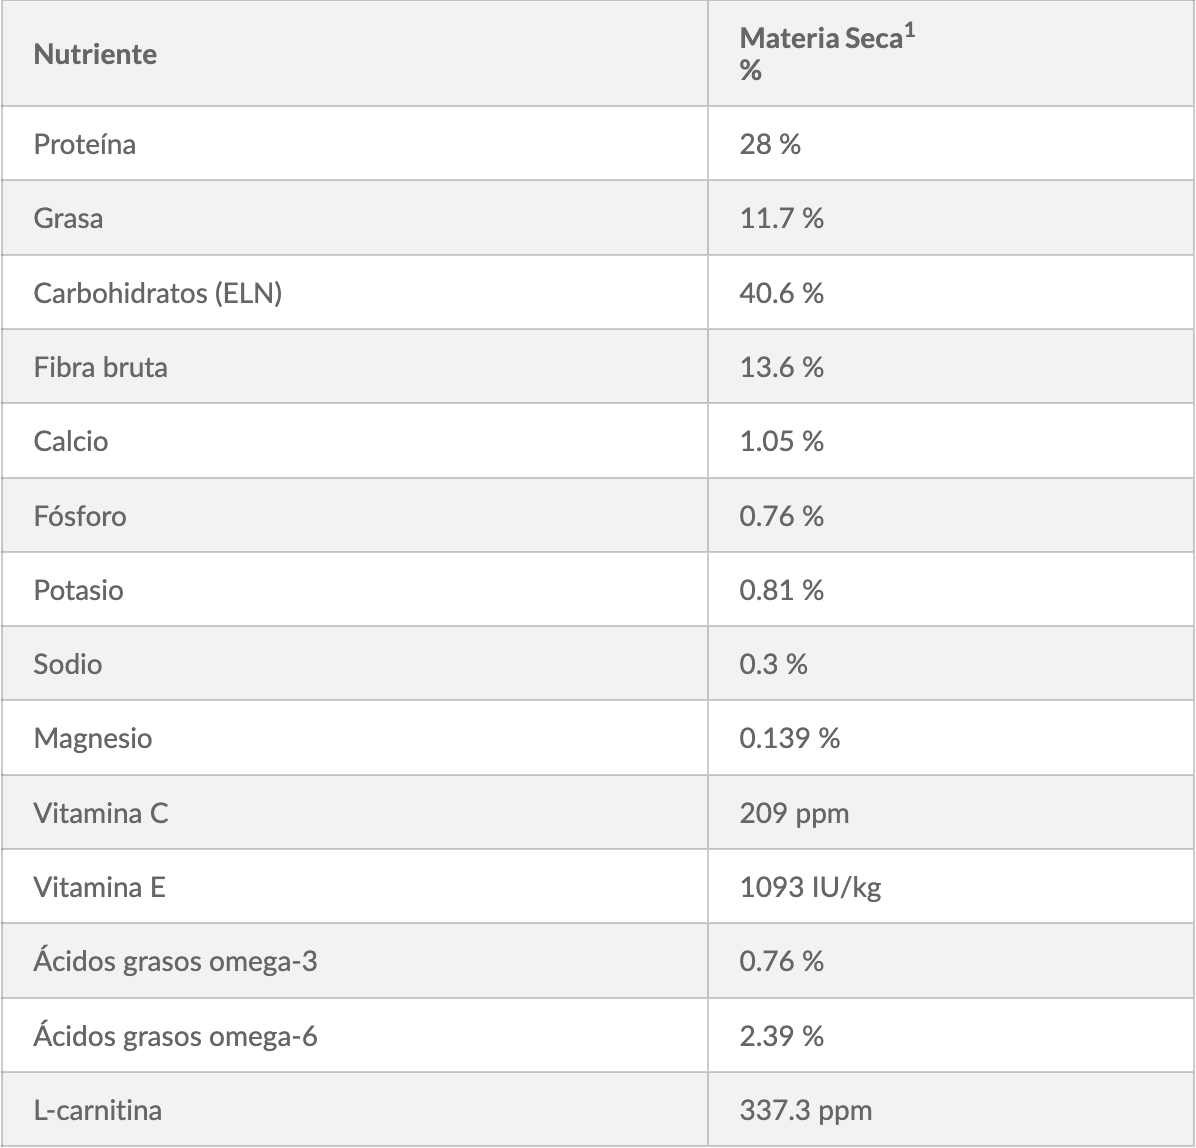
Task: Click the 2.39 % omega-6 value
Action: tap(781, 1036)
